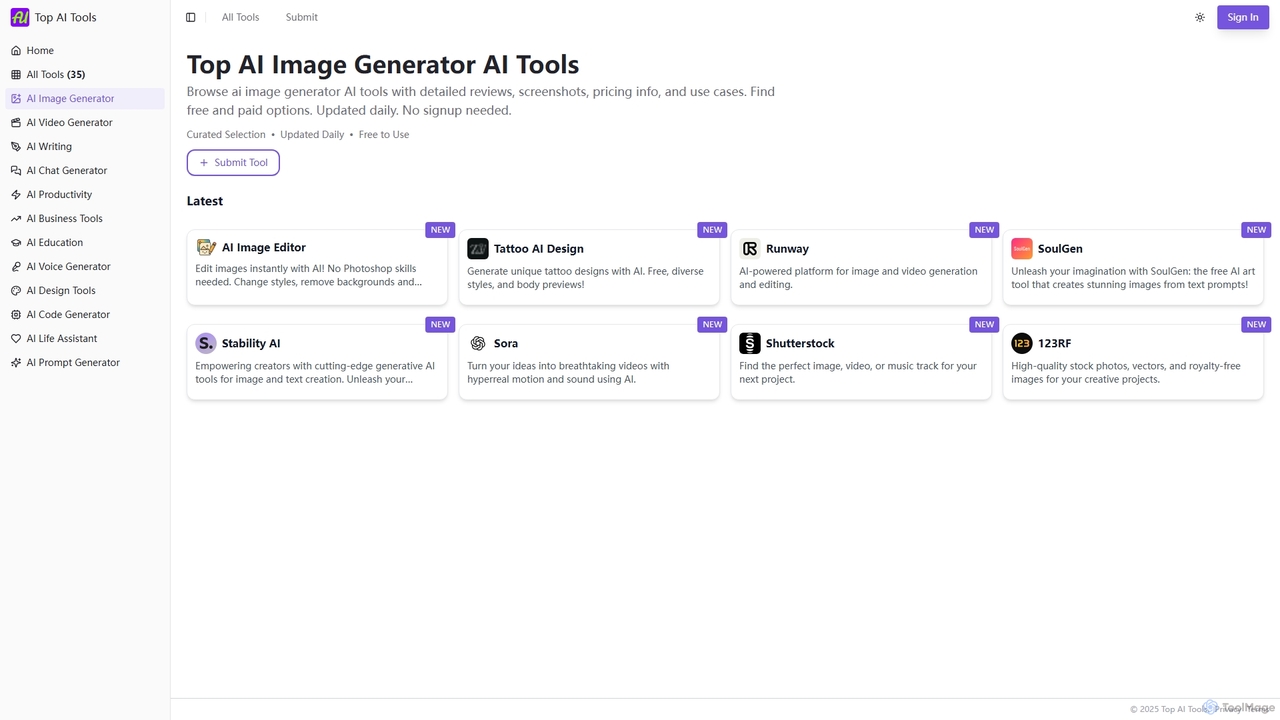Select AI Productivity category label
The image size is (1280, 720).
59,194
